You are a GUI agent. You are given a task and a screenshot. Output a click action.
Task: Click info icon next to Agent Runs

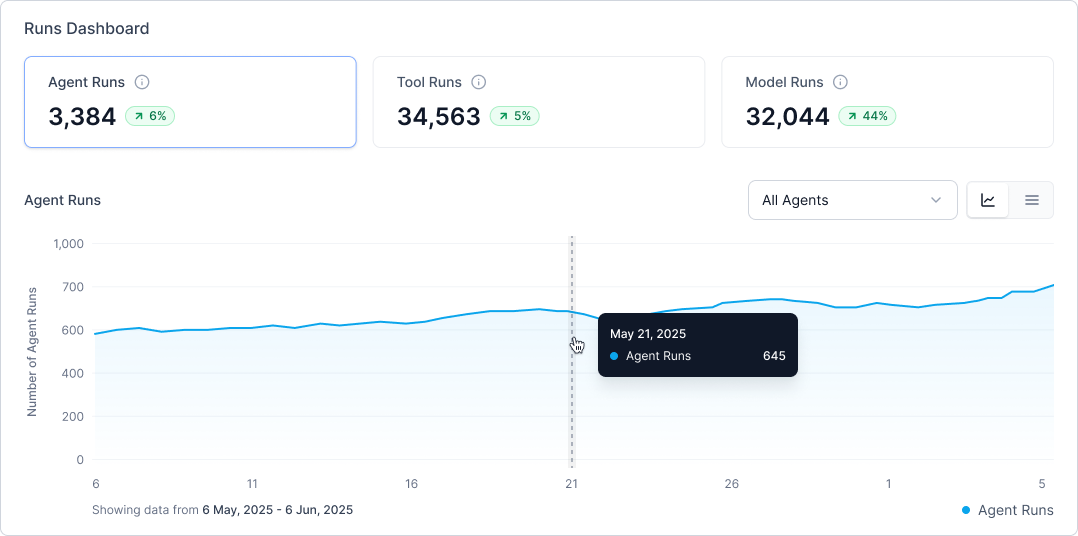coord(142,82)
